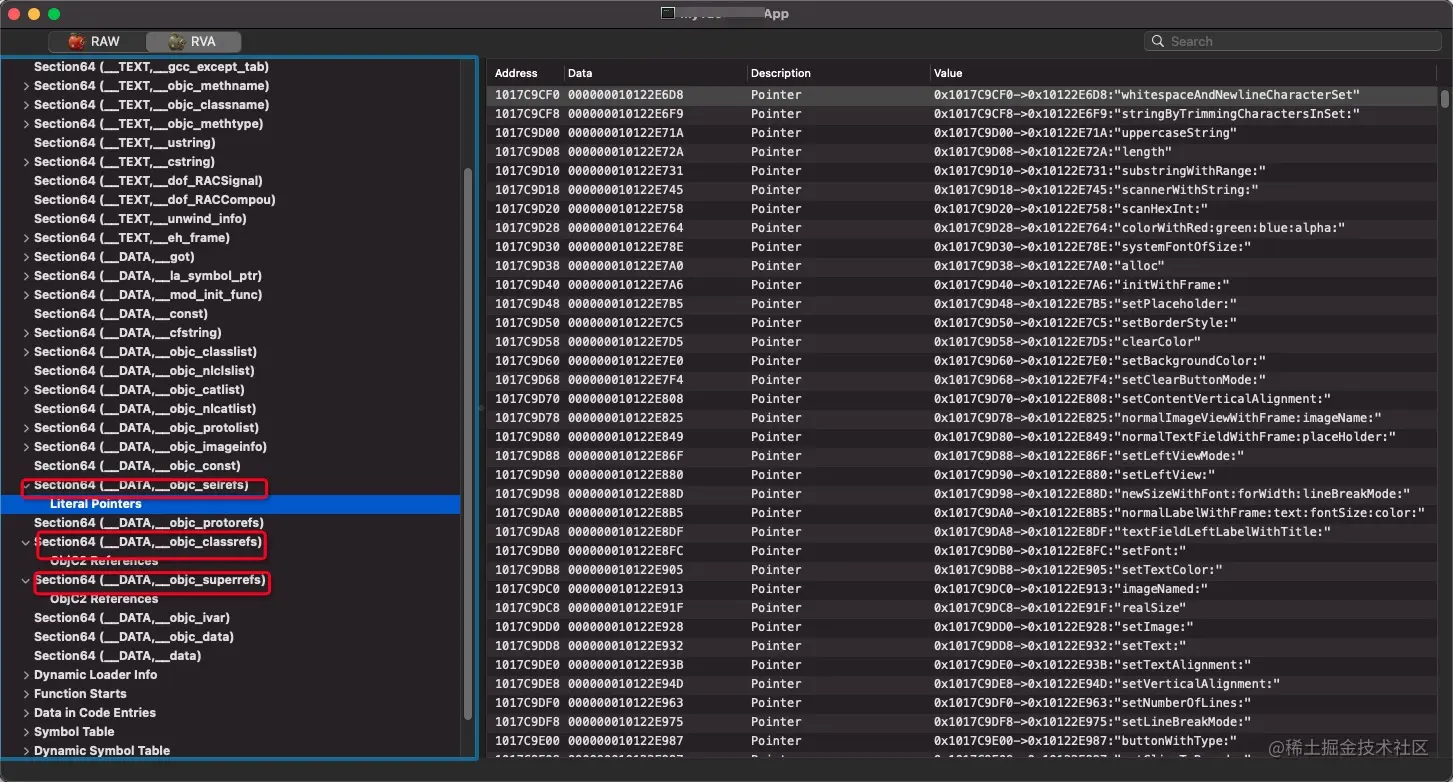This screenshot has width=1453, height=782.
Task: Collapse the __DATA,__objc_classrefs section
Action: point(26,542)
